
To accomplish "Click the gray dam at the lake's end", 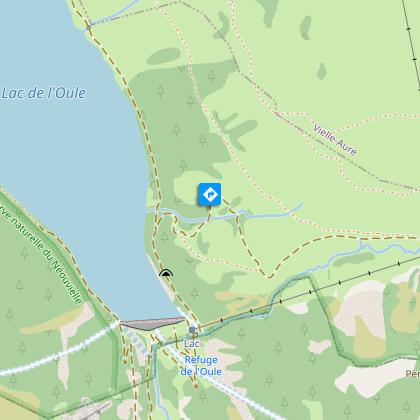I will point(152,323).
